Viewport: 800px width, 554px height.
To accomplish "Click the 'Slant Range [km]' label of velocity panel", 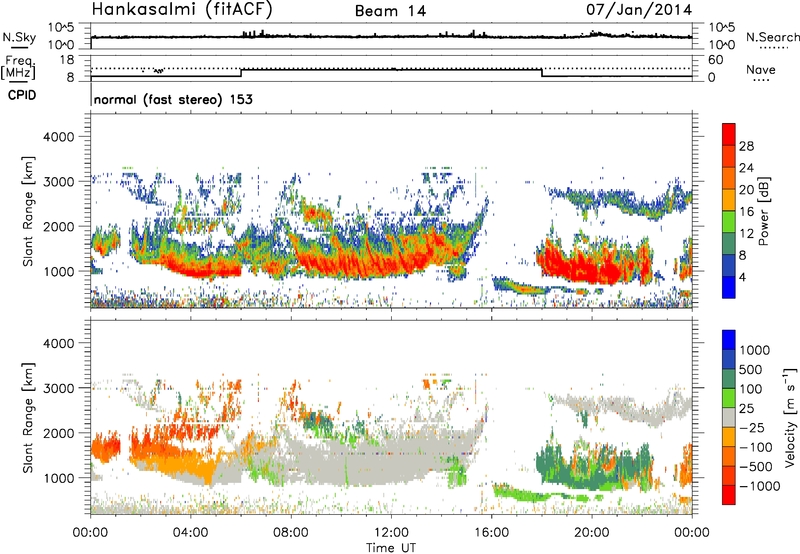I will (x=28, y=418).
